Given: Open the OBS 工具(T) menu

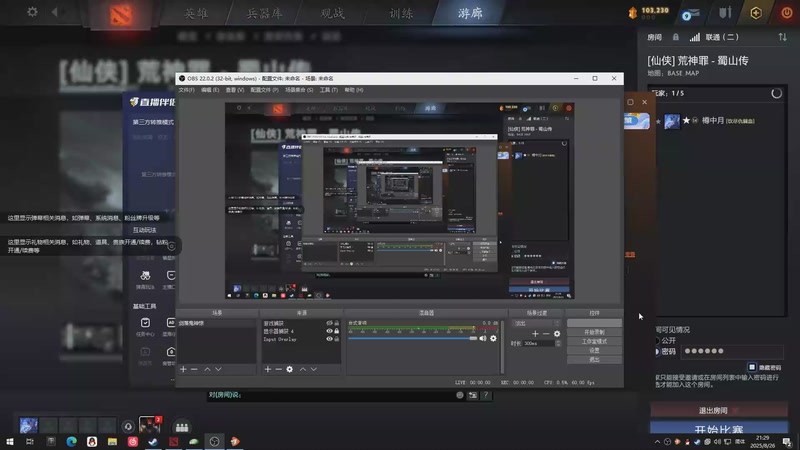Looking at the screenshot, I should click(x=329, y=90).
